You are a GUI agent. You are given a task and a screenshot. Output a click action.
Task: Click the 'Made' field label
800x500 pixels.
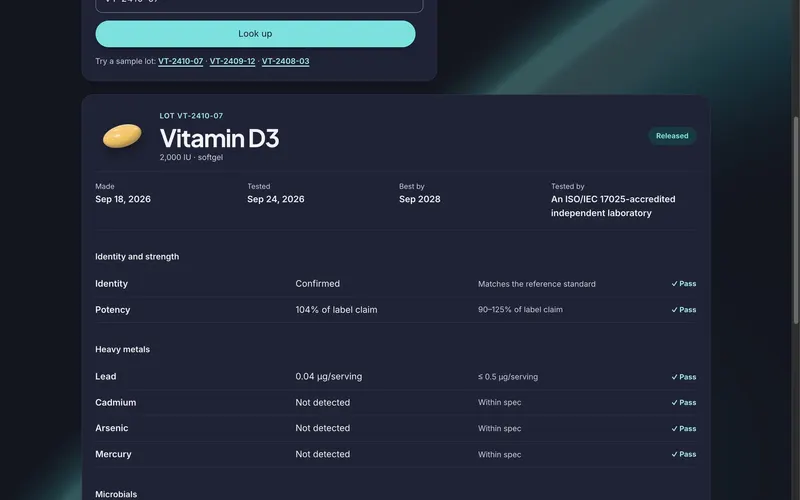(105, 186)
